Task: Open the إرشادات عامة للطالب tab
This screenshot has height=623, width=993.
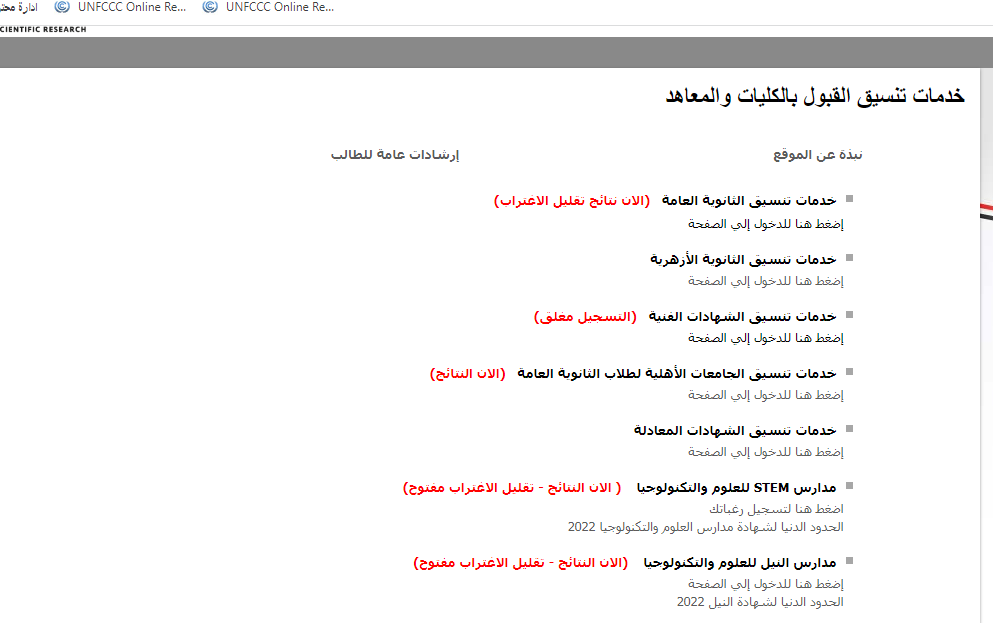Action: click(x=394, y=155)
